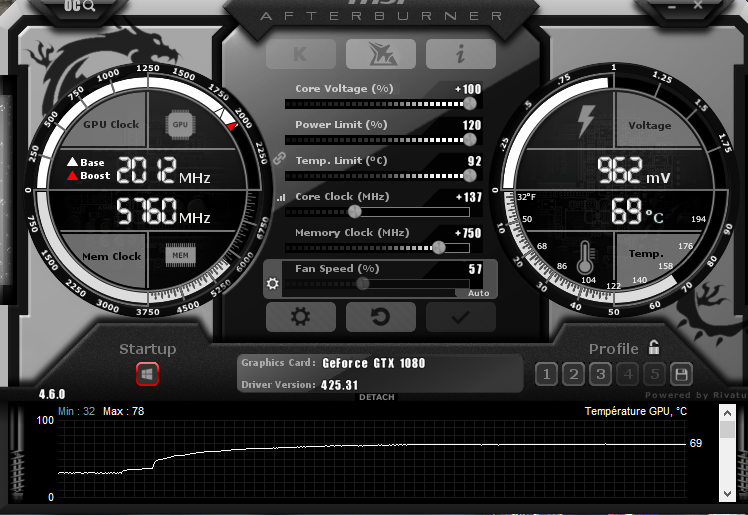
Task: Reset settings with circular arrow button
Action: [381, 317]
